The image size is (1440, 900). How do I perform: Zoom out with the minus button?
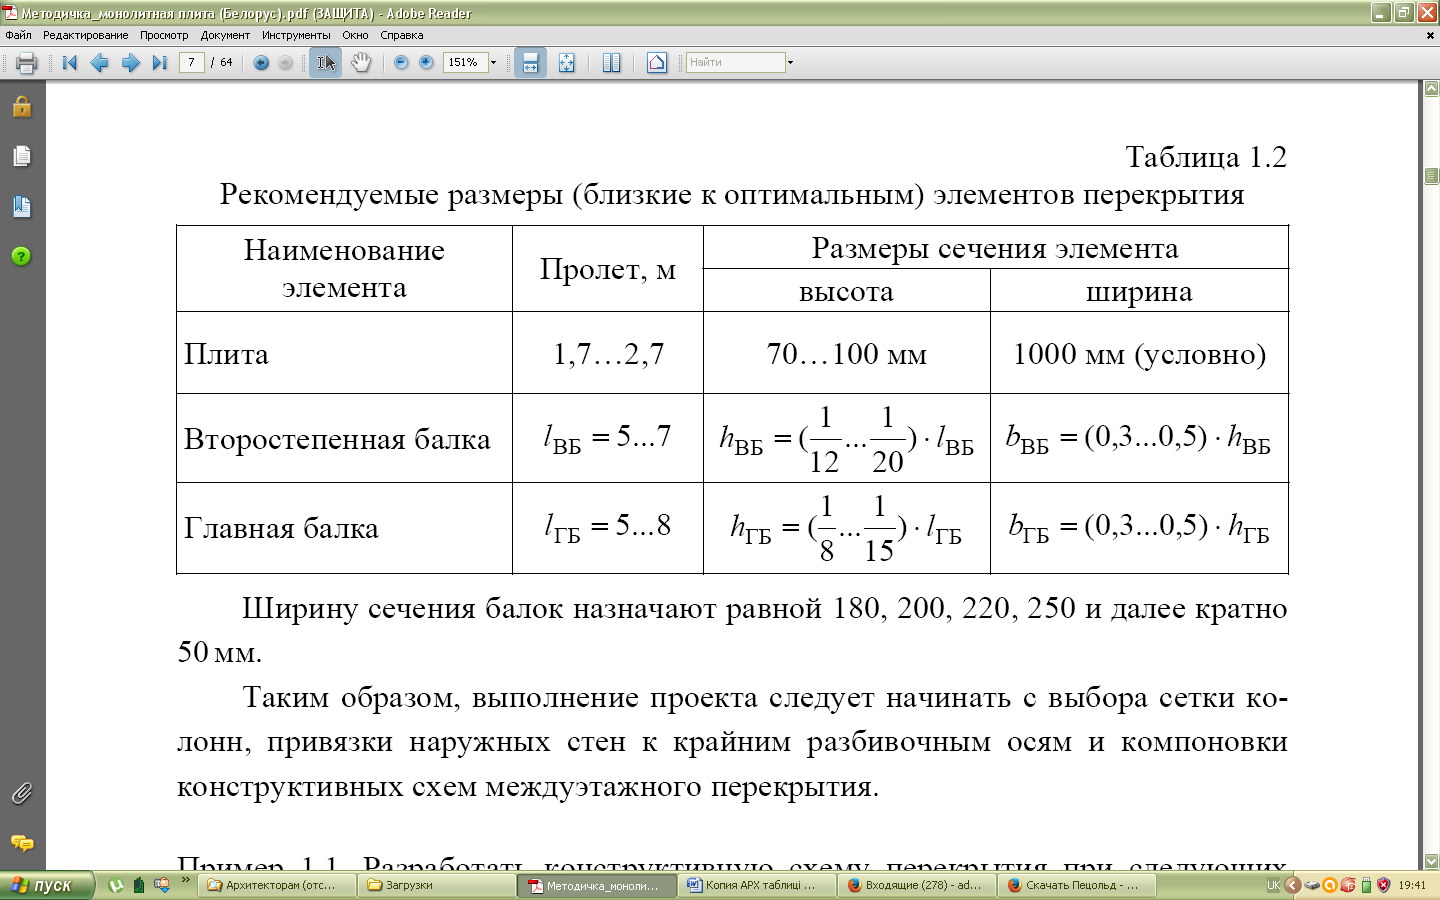pos(401,62)
